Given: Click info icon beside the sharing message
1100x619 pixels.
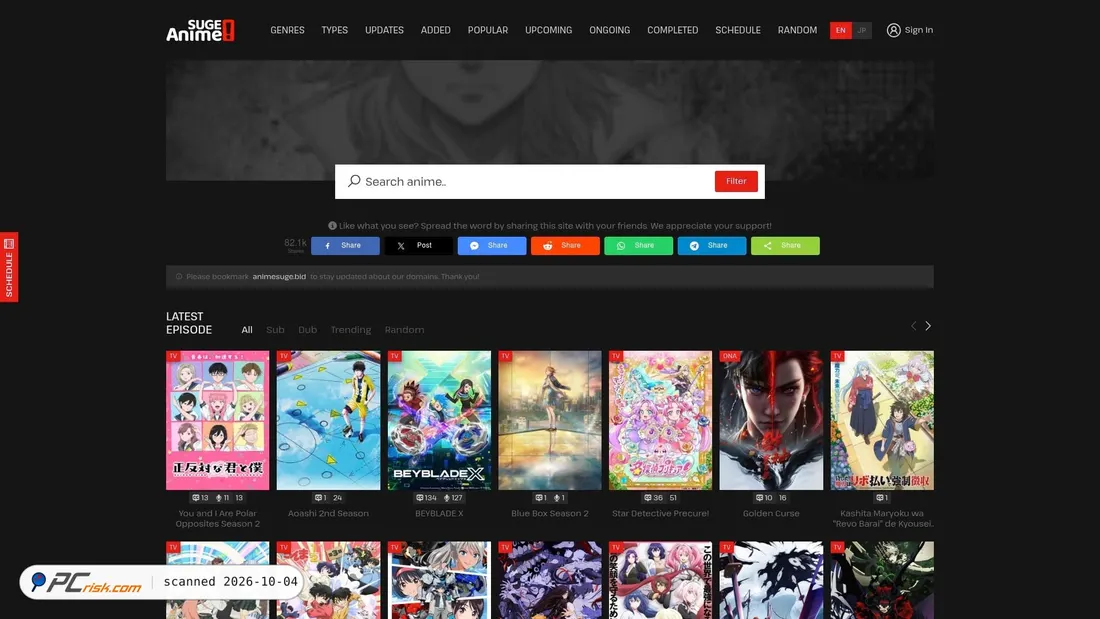Looking at the screenshot, I should [x=333, y=226].
